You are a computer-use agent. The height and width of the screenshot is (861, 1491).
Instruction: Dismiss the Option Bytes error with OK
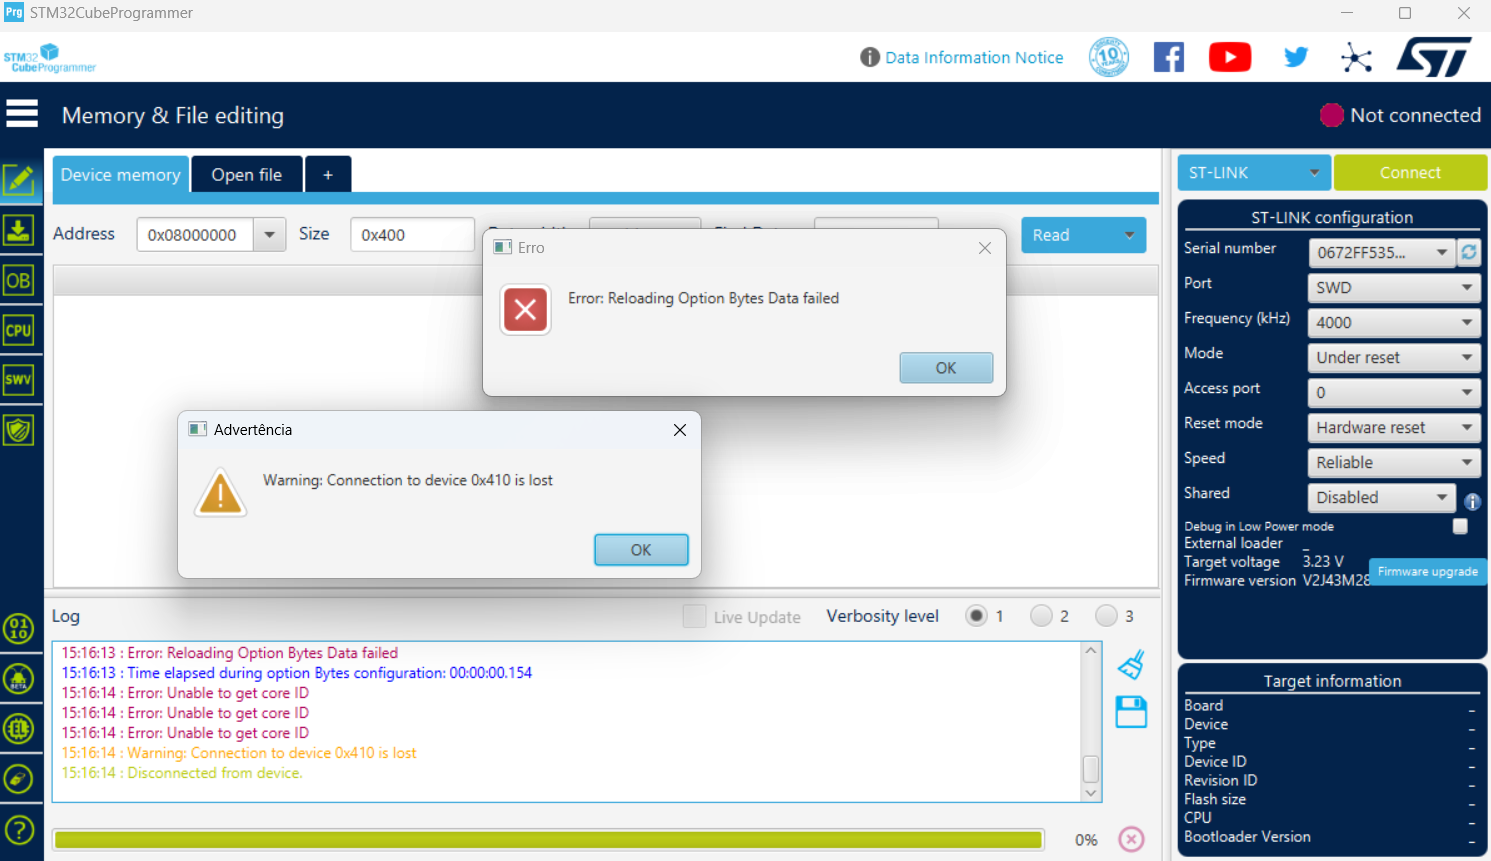tap(945, 367)
